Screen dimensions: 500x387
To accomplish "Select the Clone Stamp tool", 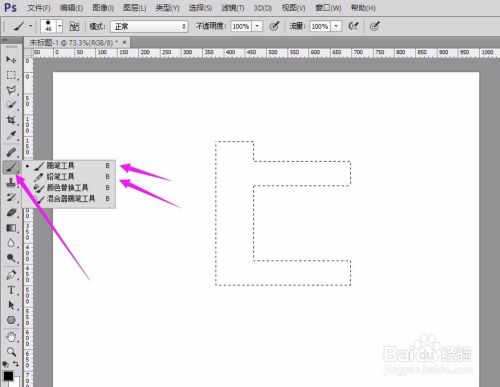I will [11, 182].
